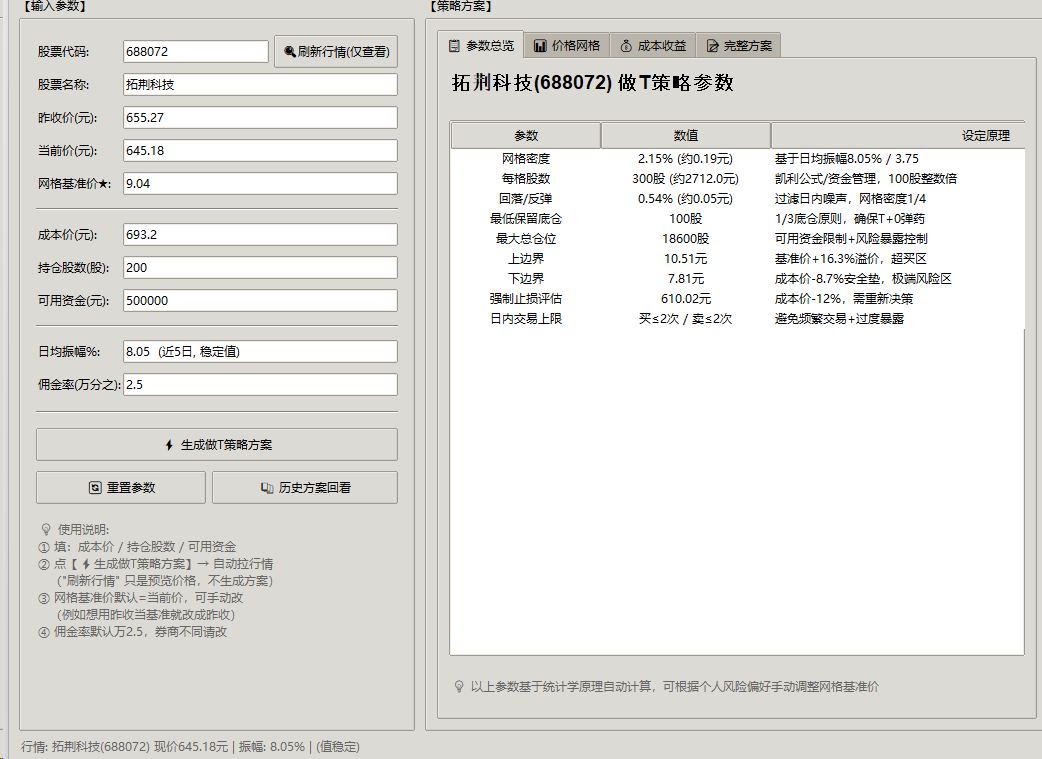The image size is (1042, 759).
Task: Click the lightbulb icon beside 使用说明
Action: 46,530
